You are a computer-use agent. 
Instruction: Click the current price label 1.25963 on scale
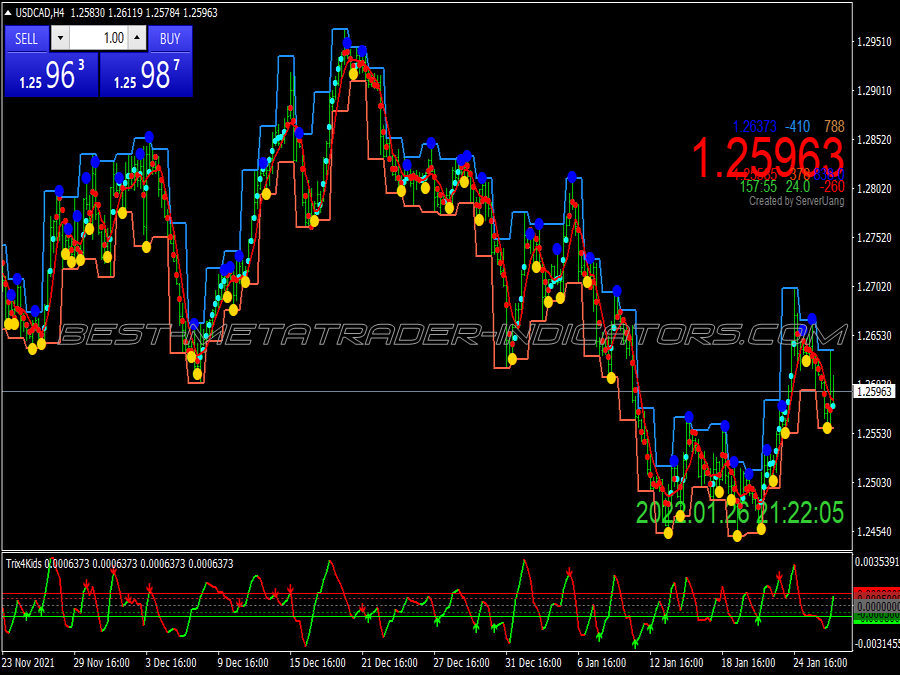(x=874, y=391)
